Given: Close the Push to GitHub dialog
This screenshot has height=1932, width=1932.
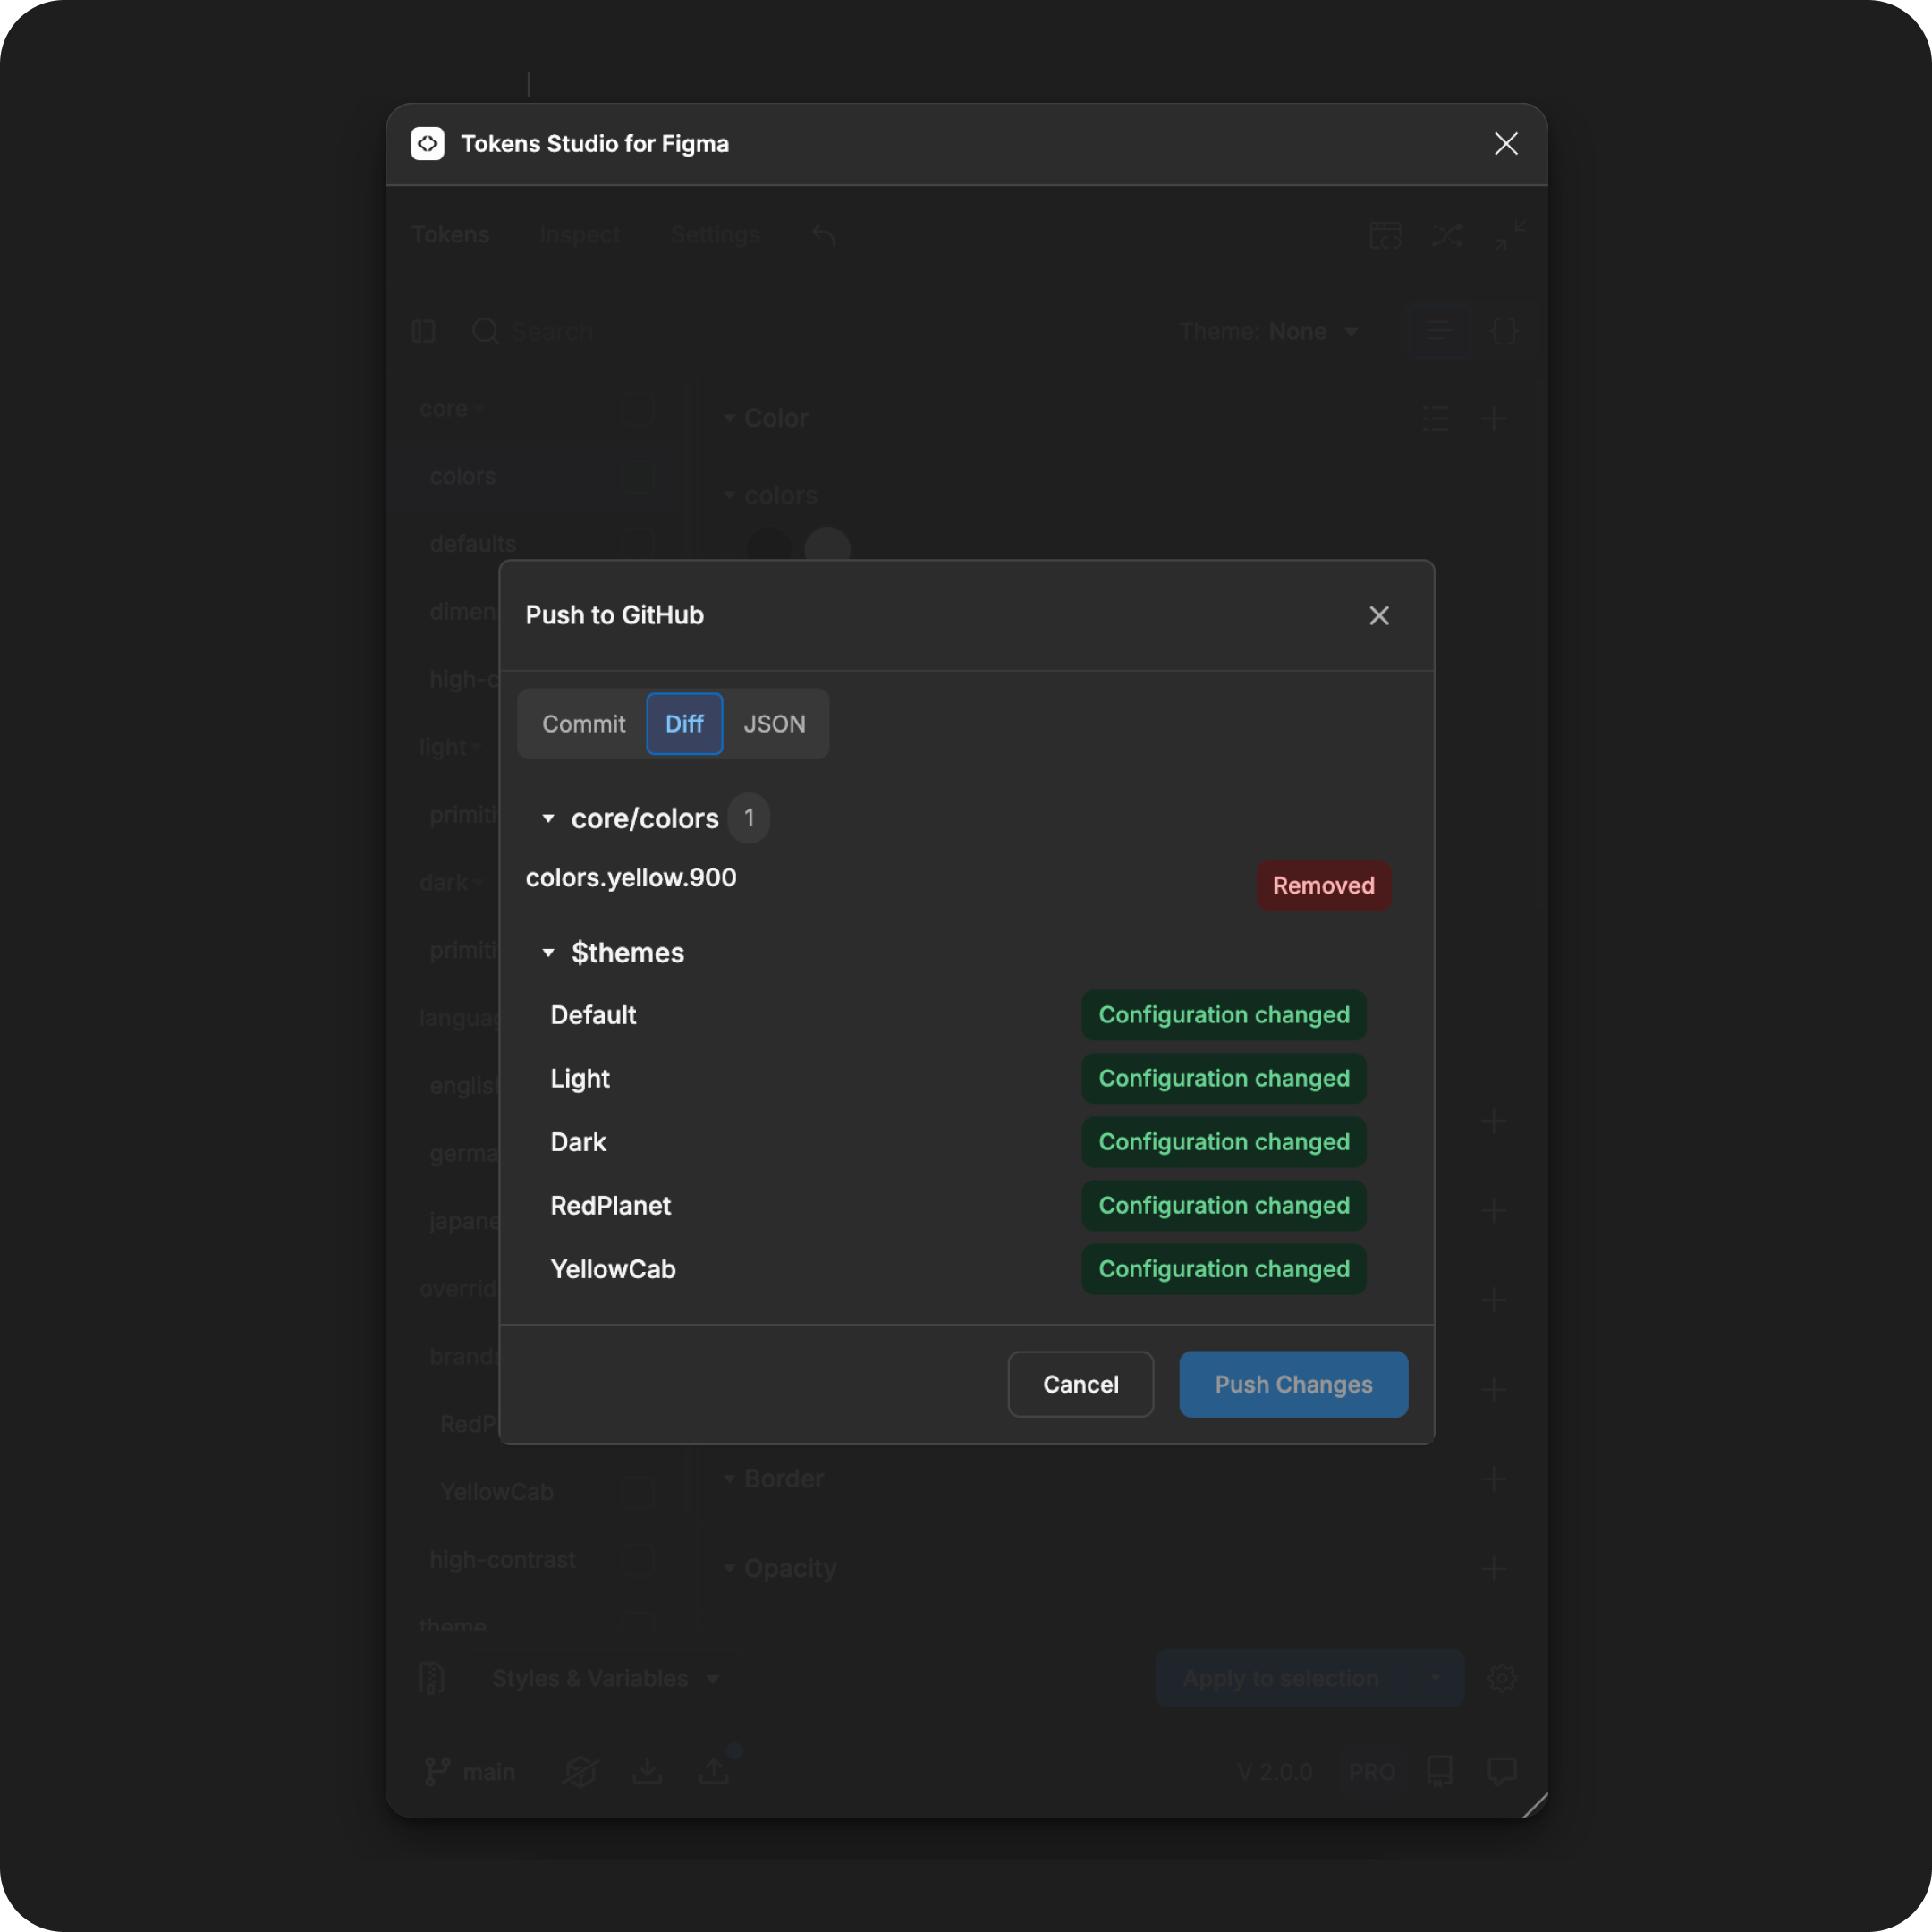Looking at the screenshot, I should point(1379,615).
